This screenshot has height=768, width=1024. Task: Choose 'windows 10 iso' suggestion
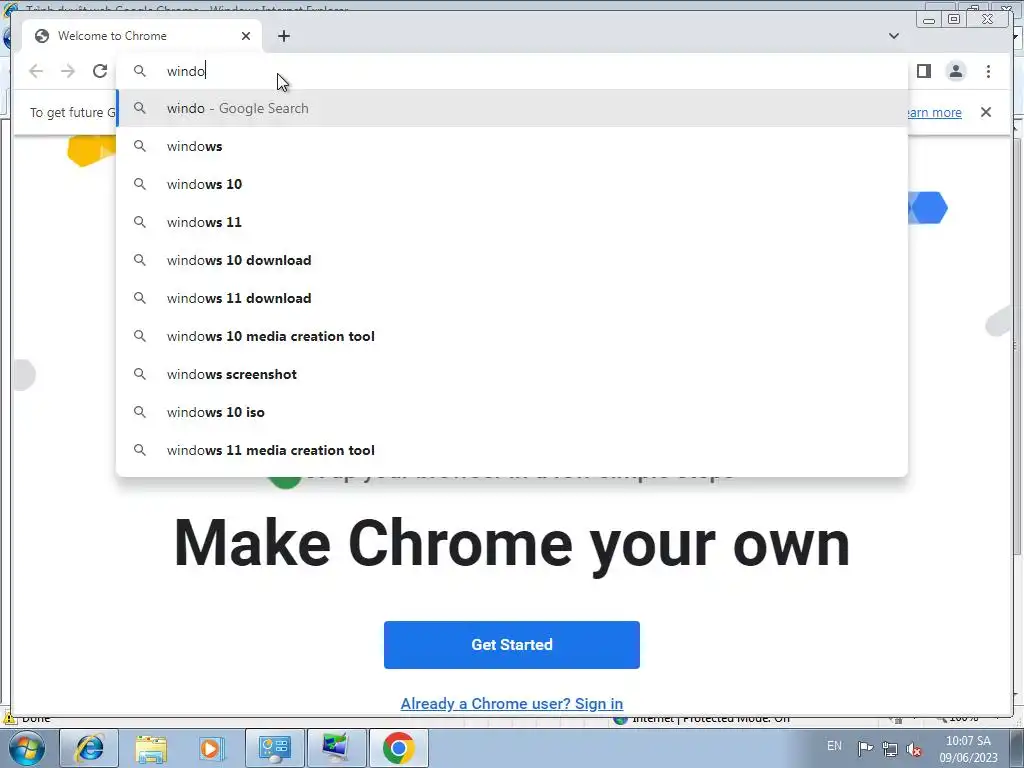coord(512,412)
